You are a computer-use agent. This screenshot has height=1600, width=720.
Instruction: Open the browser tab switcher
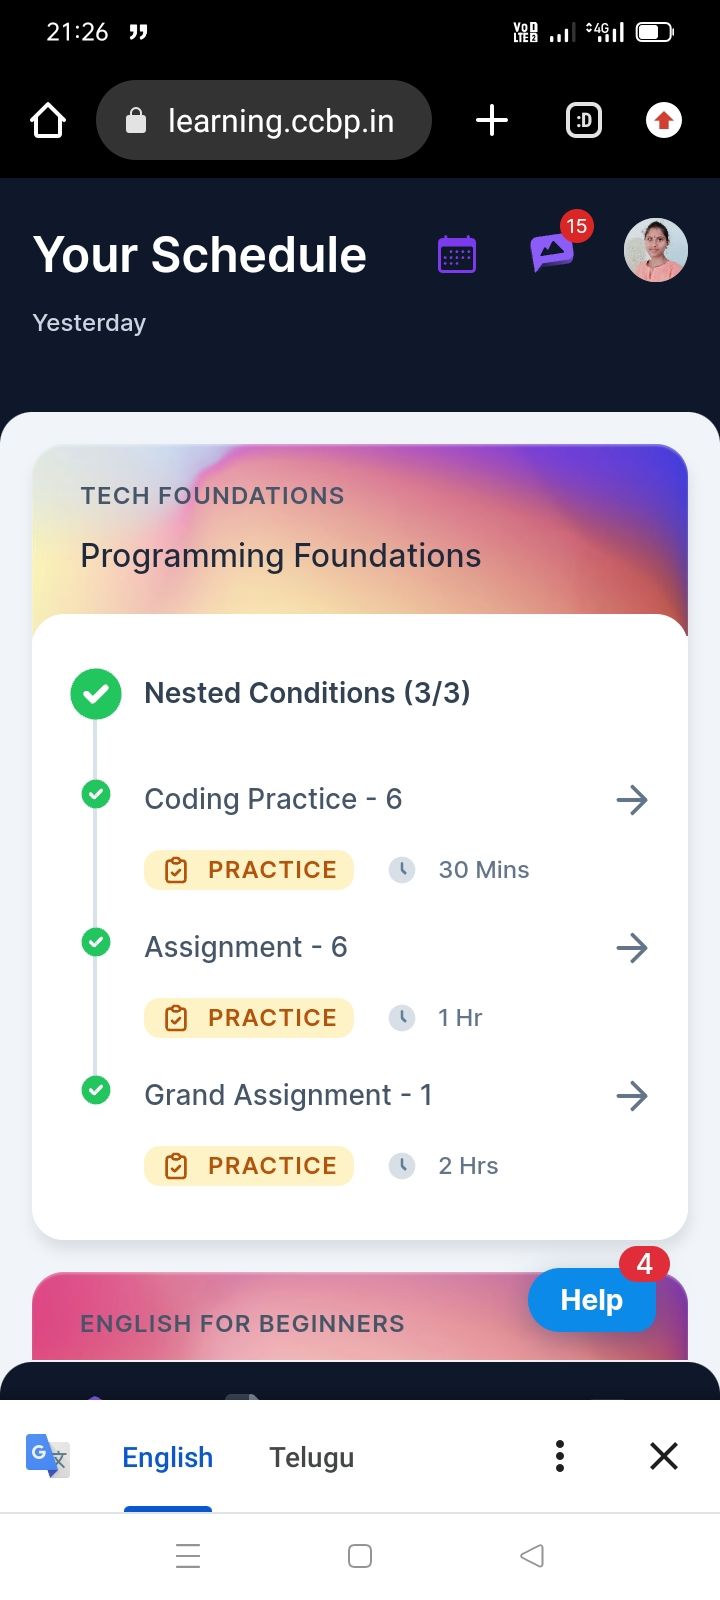(584, 121)
